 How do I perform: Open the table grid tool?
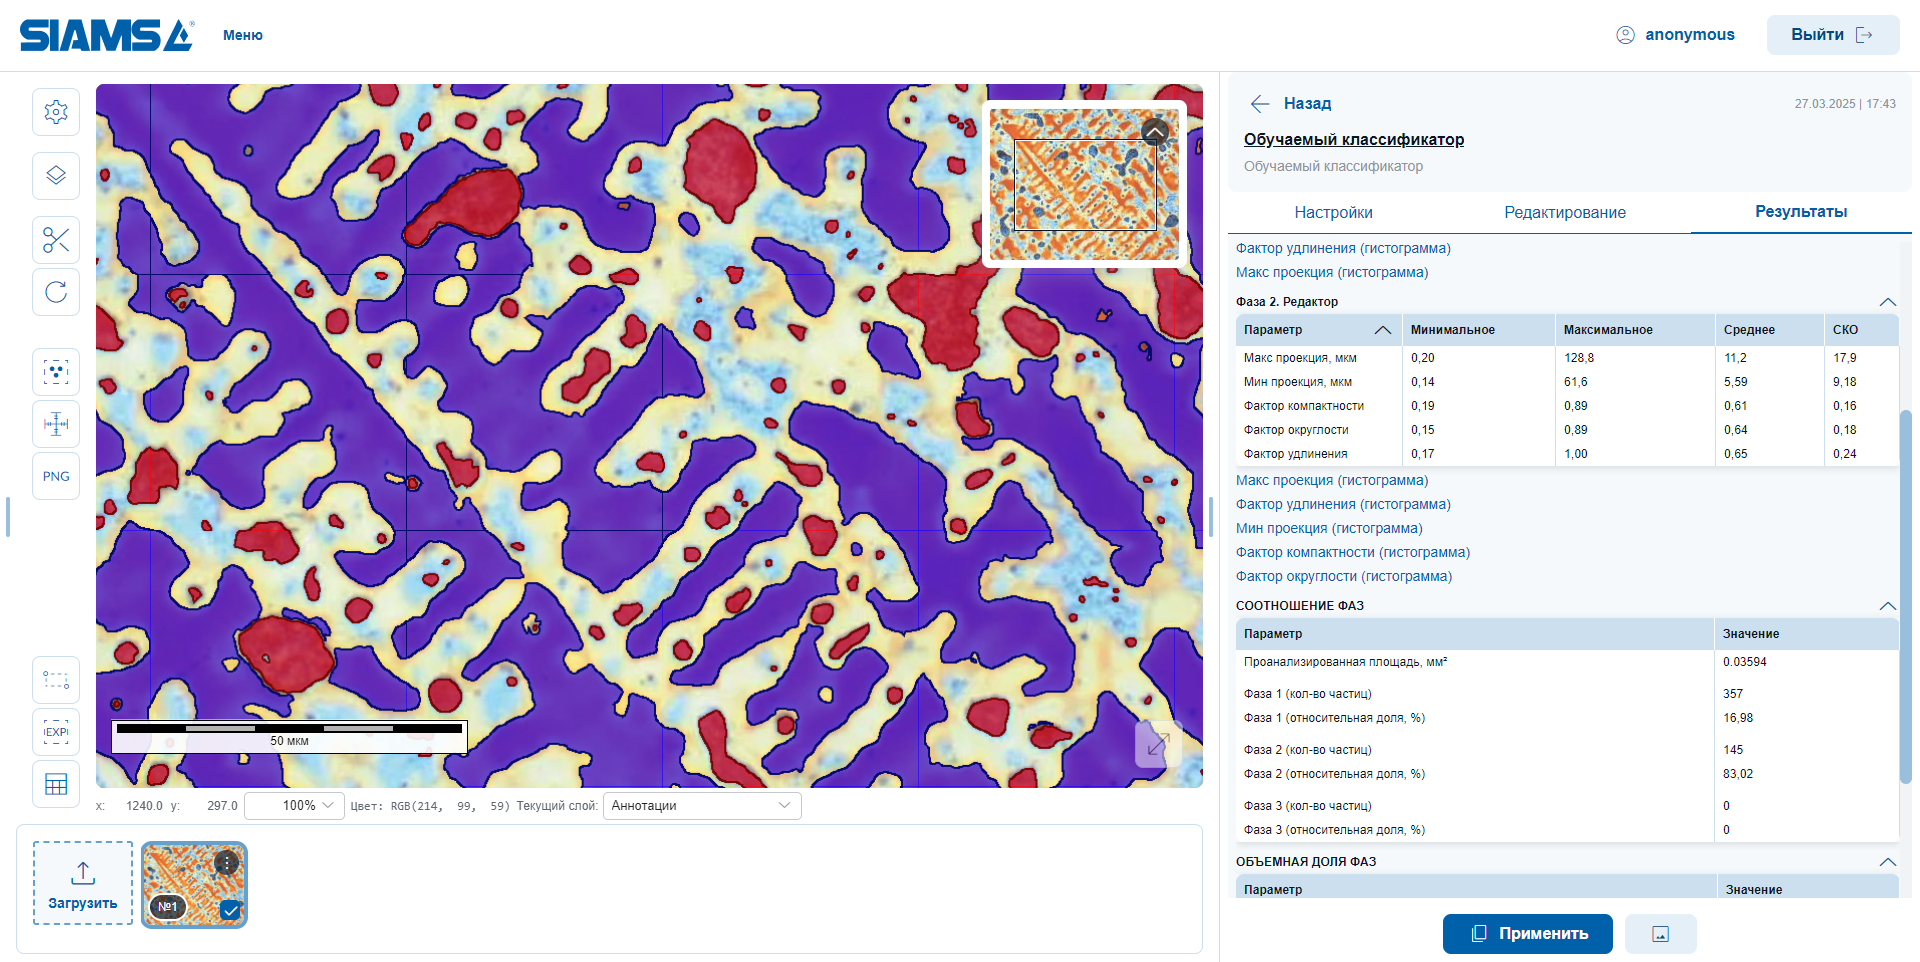click(56, 784)
